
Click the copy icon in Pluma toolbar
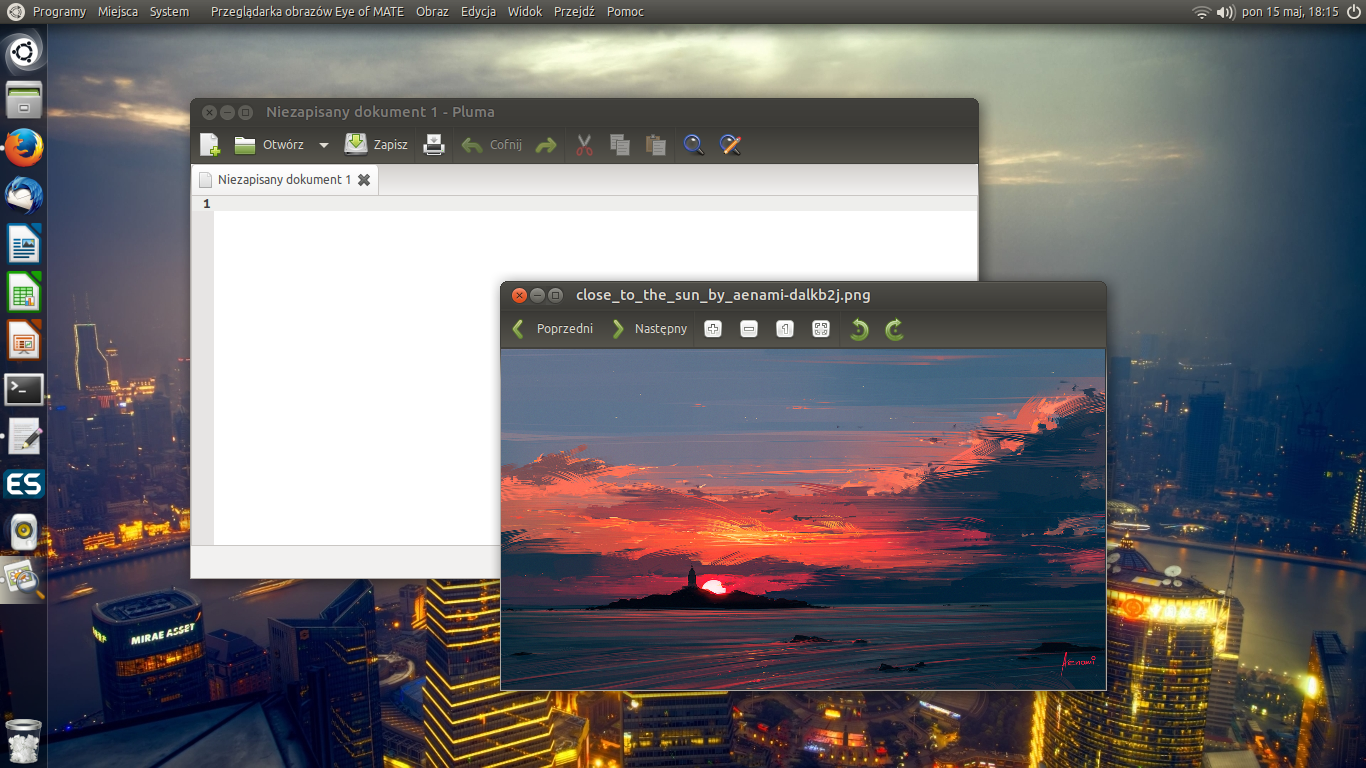(620, 145)
